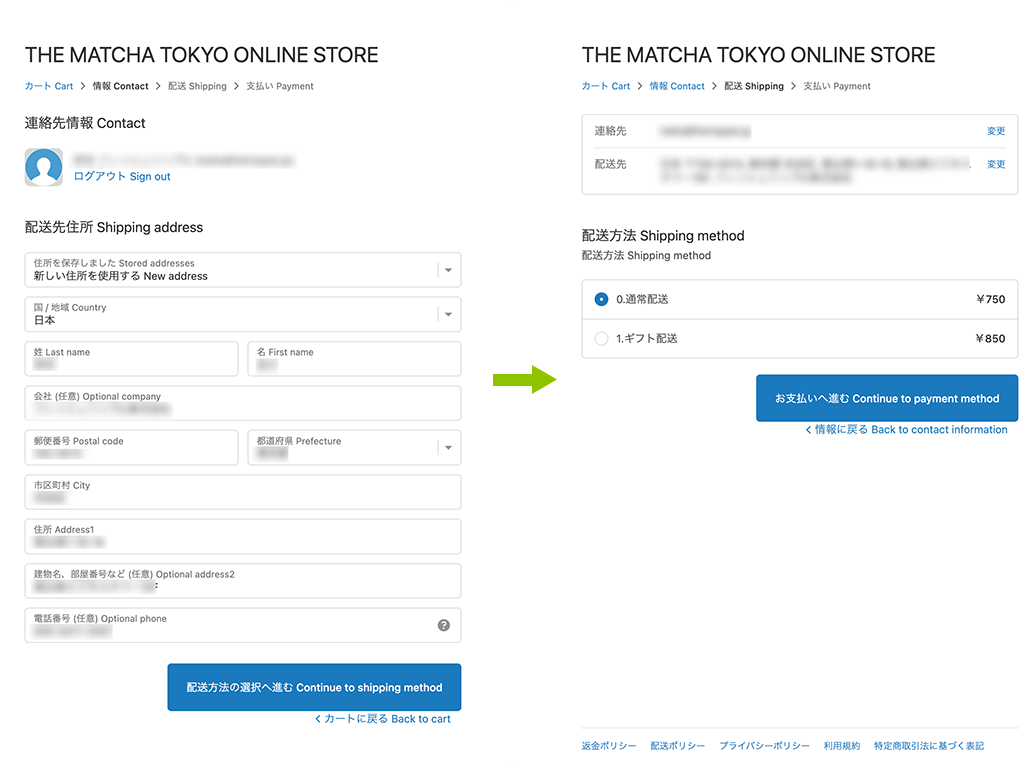The height and width of the screenshot is (768, 1024).
Task: Select the 1.ギフト配送 gift shipping option
Action: [601, 339]
